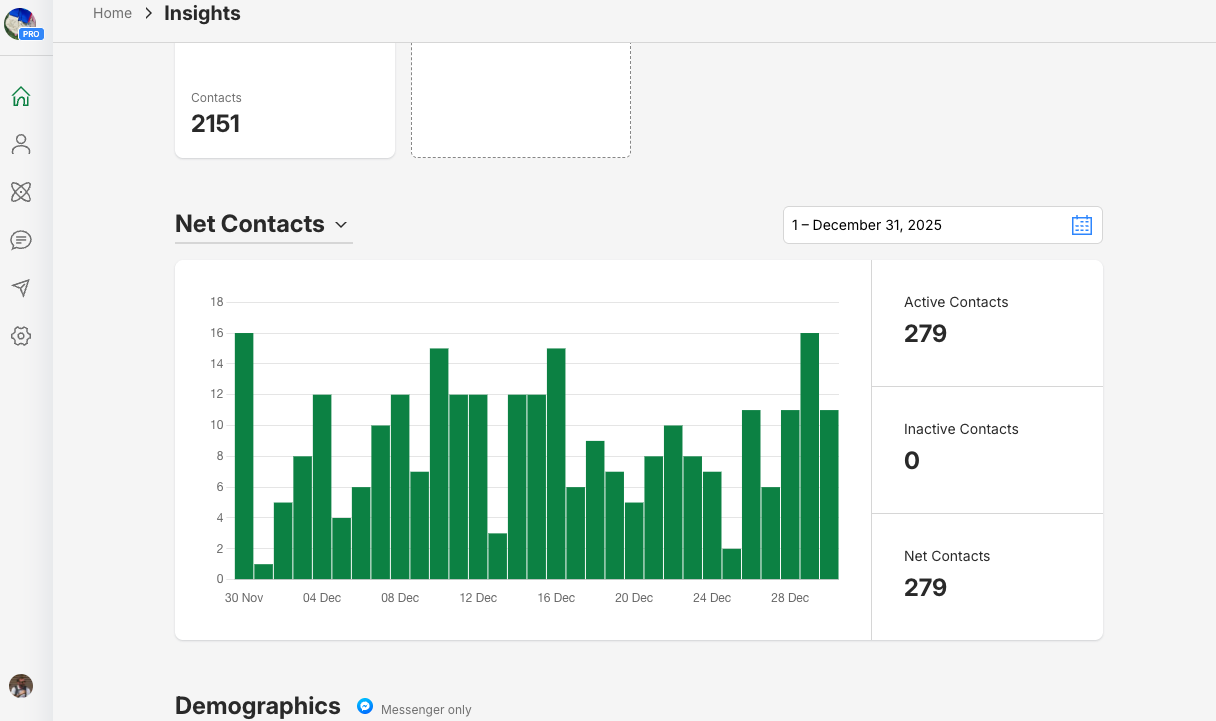Select the Inactive Contacts stat panel
The image size is (1216, 721).
(x=987, y=450)
